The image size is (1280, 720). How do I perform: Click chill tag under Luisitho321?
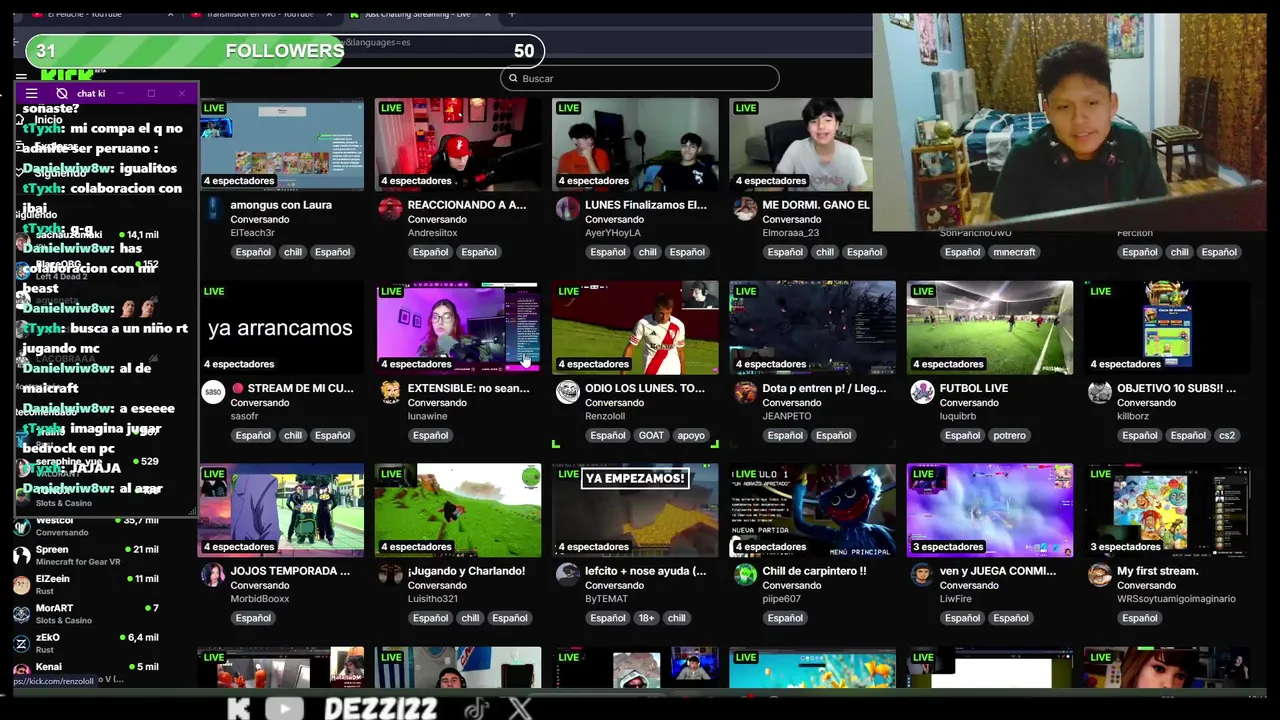pos(470,618)
